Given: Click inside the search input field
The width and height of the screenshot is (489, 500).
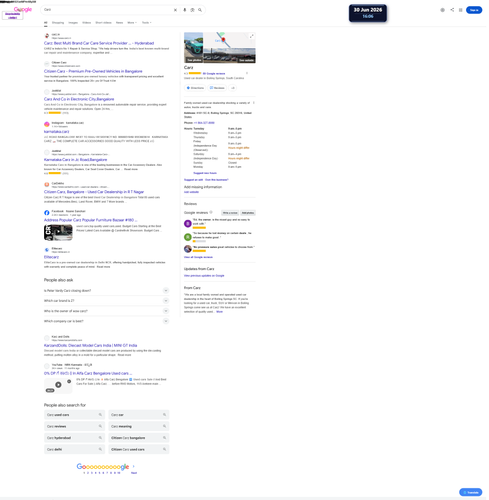Looking at the screenshot, I should tap(107, 10).
